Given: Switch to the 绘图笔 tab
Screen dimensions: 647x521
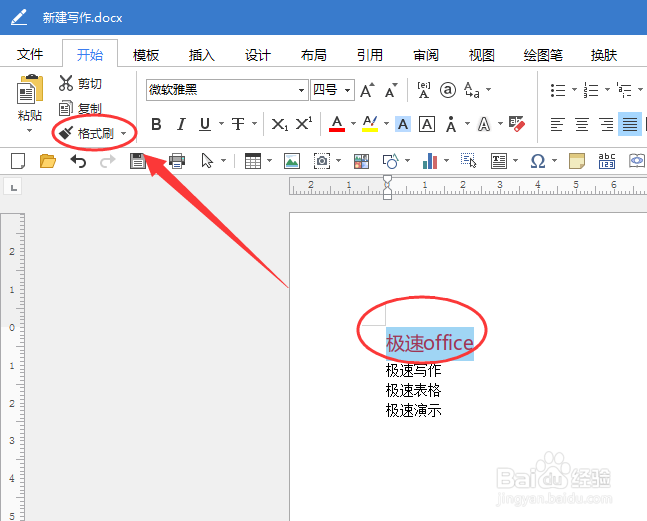Looking at the screenshot, I should (x=543, y=54).
